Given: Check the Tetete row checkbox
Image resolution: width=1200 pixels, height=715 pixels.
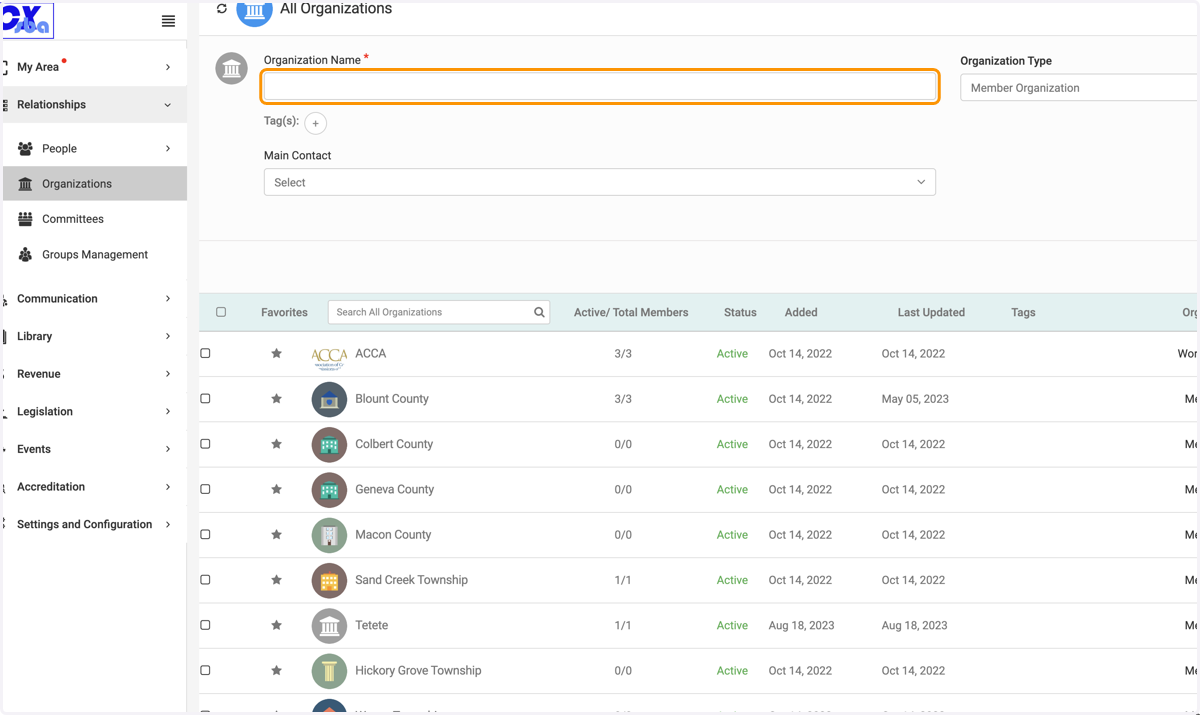Looking at the screenshot, I should click(x=205, y=624).
